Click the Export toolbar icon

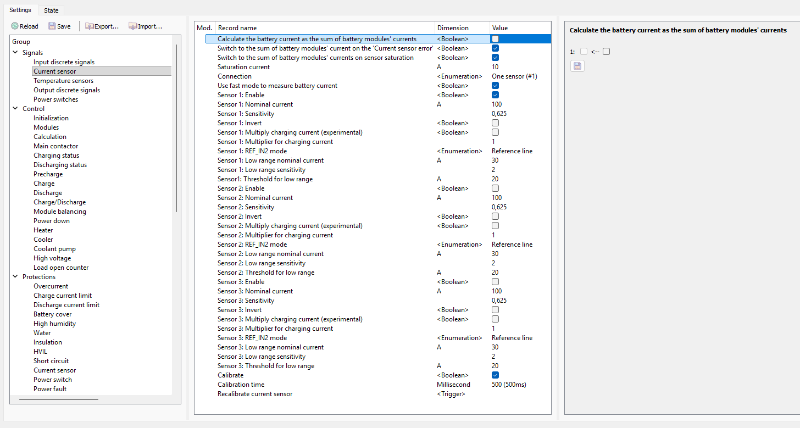(89, 26)
